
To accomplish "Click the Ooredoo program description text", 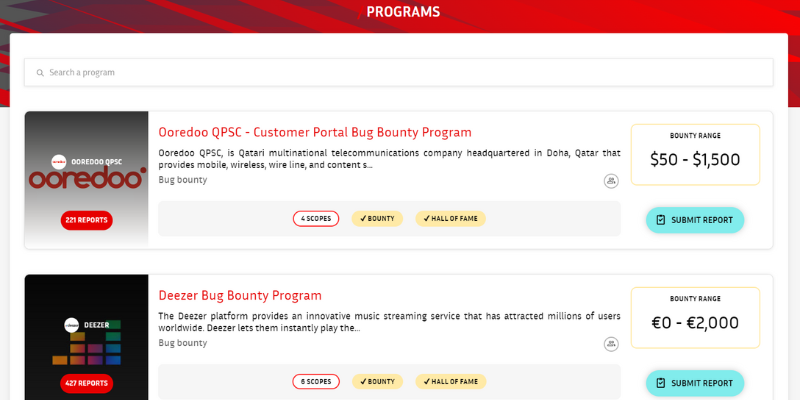I will pyautogui.click(x=389, y=159).
